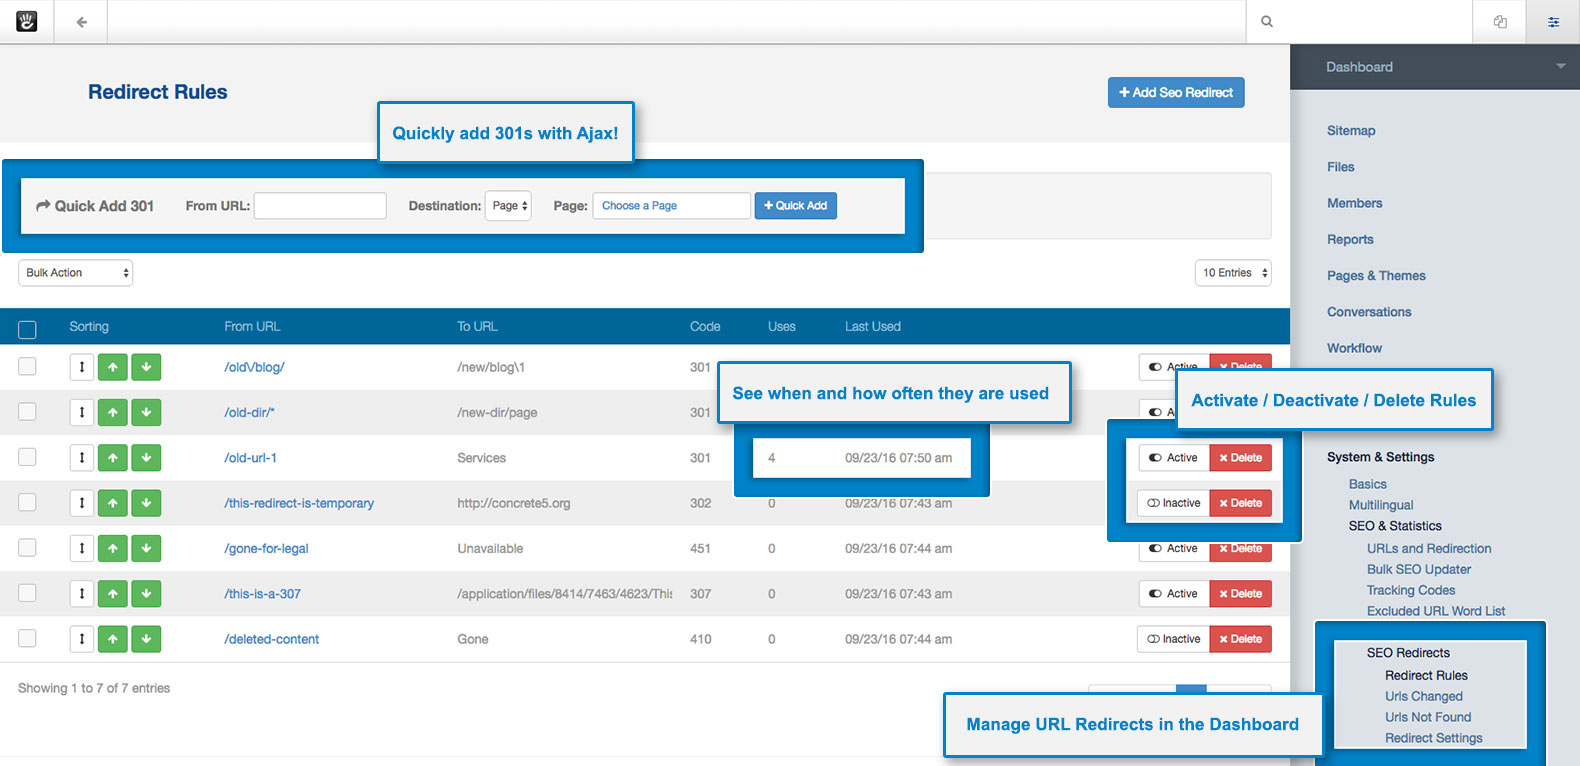Click the Quick Add button
Image resolution: width=1580 pixels, height=766 pixels.
coord(796,206)
